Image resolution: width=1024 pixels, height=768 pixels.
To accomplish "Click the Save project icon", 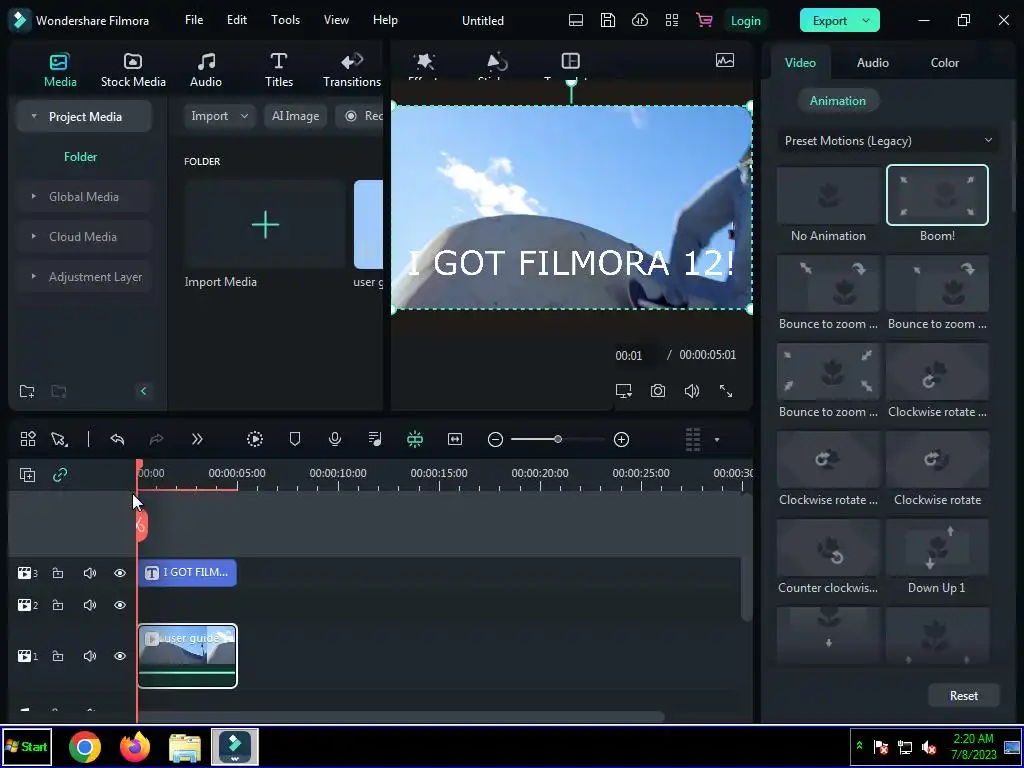I will coord(608,20).
